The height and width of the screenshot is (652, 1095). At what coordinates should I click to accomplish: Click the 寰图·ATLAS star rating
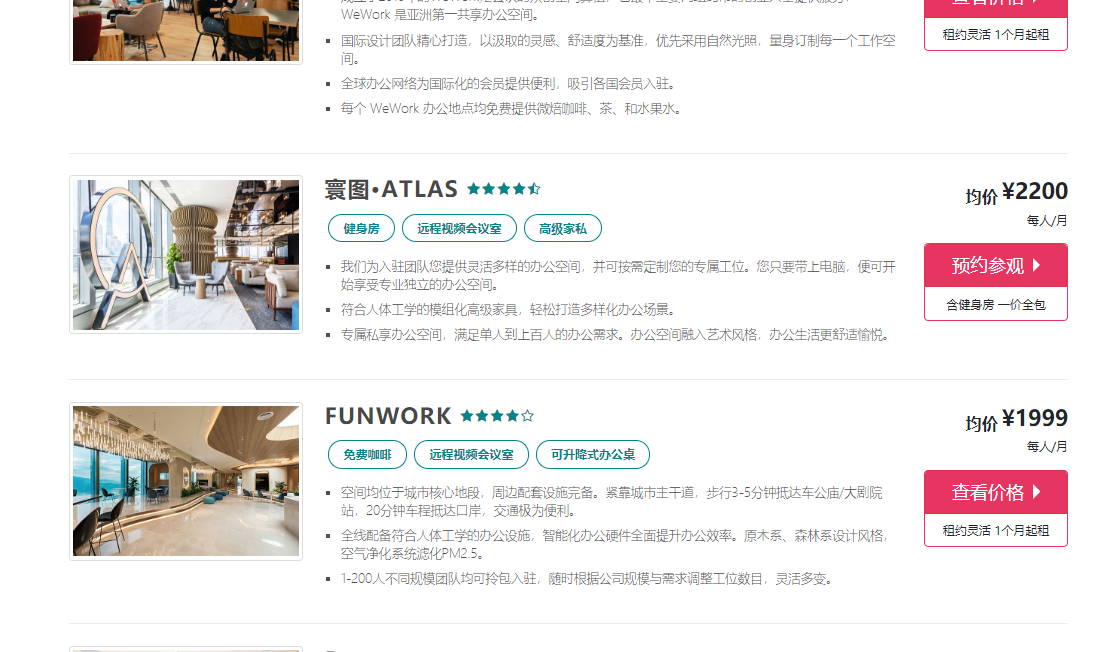[504, 188]
